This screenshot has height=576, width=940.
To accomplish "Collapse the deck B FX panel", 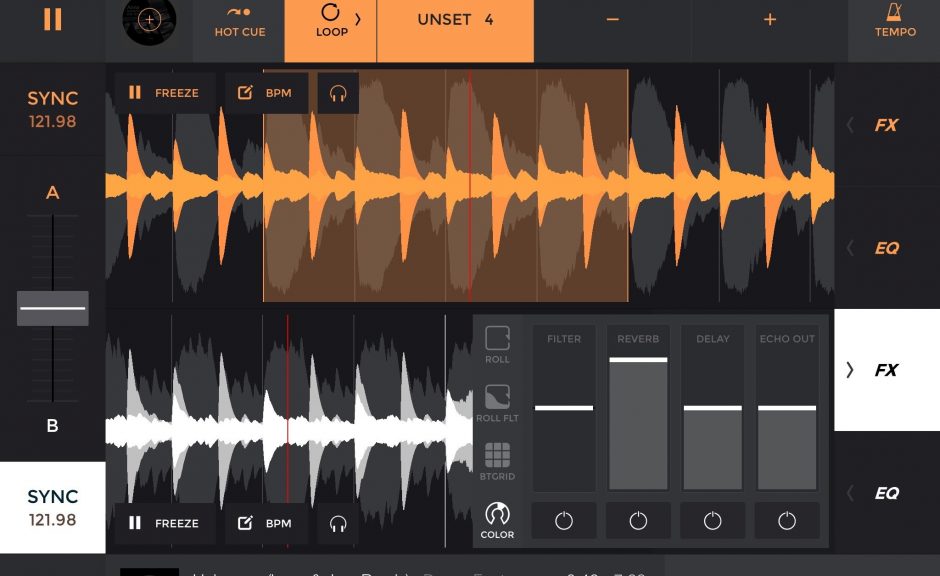I will pos(886,370).
